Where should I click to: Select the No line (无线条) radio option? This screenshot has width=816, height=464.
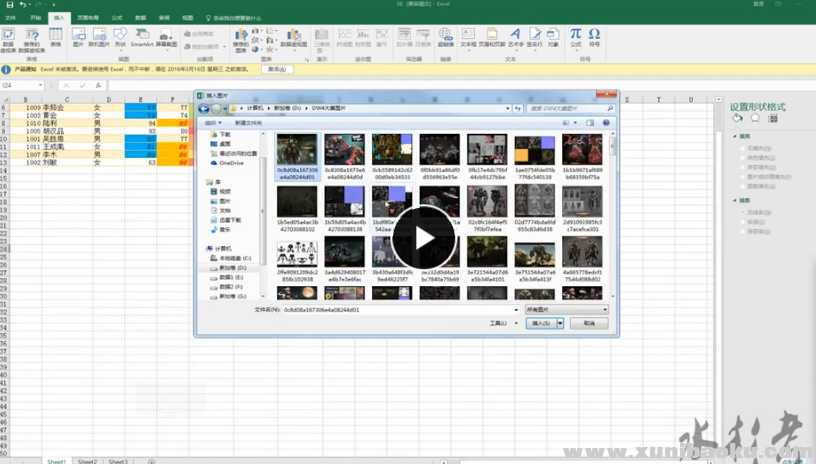(x=741, y=212)
